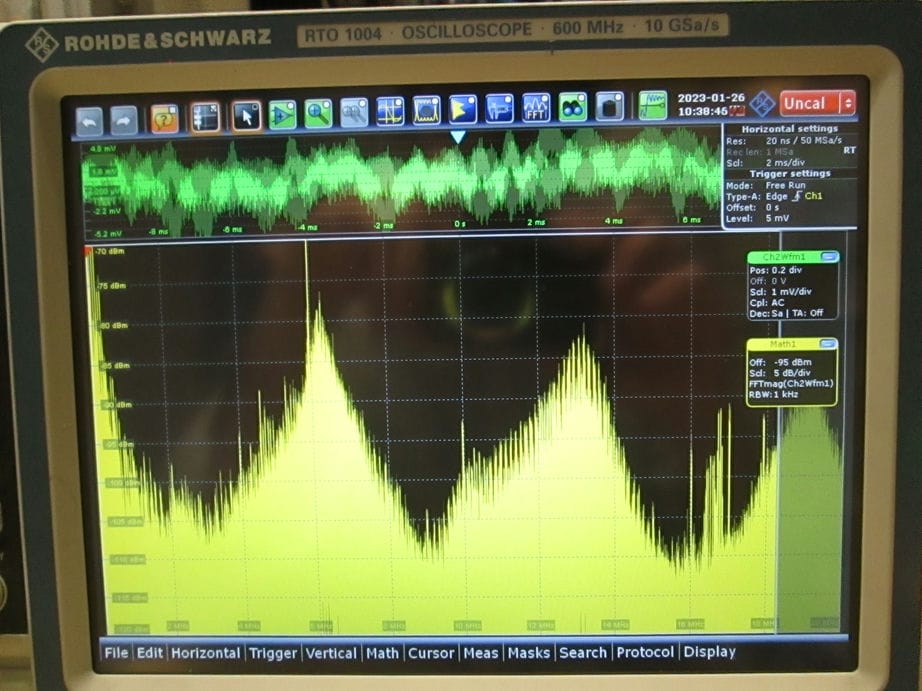Click the 'Free Run' trigger mode value
The height and width of the screenshot is (691, 922).
(x=785, y=185)
